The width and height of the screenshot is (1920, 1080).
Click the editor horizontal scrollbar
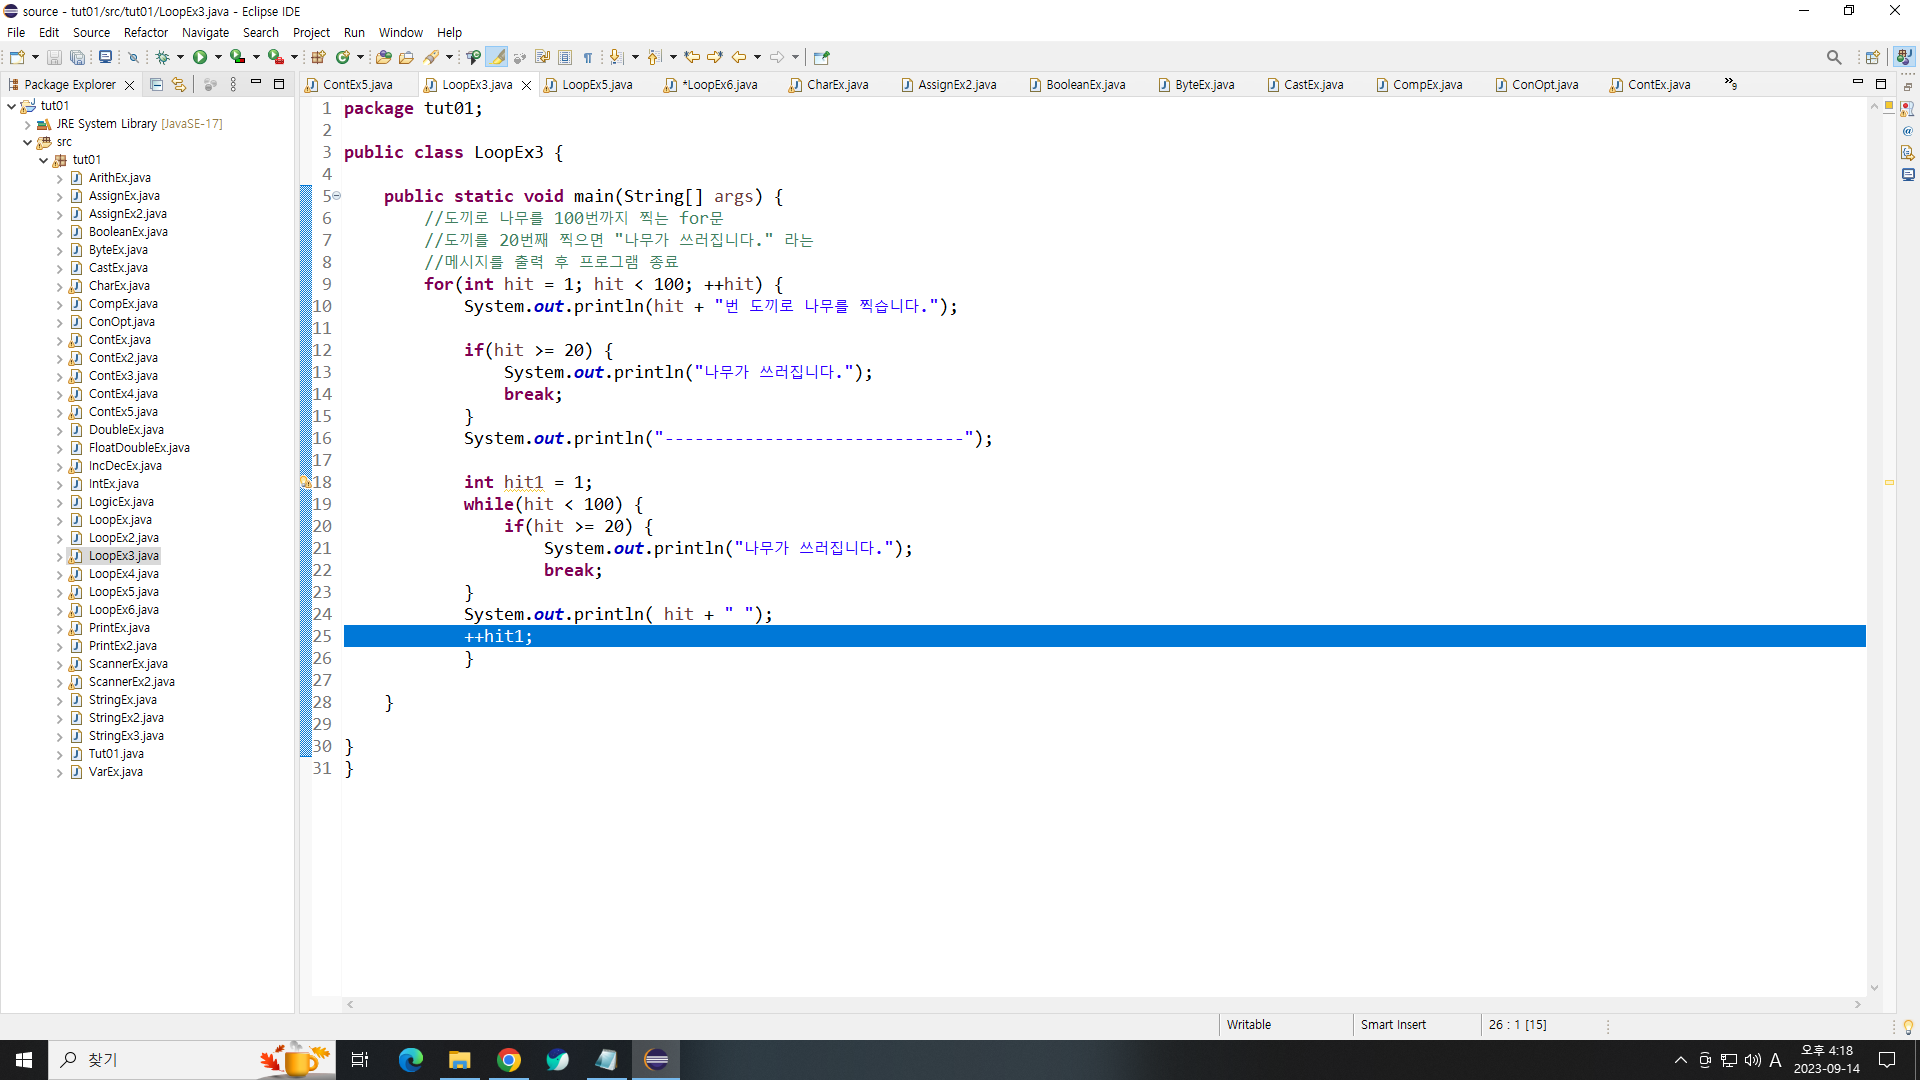[1100, 1004]
